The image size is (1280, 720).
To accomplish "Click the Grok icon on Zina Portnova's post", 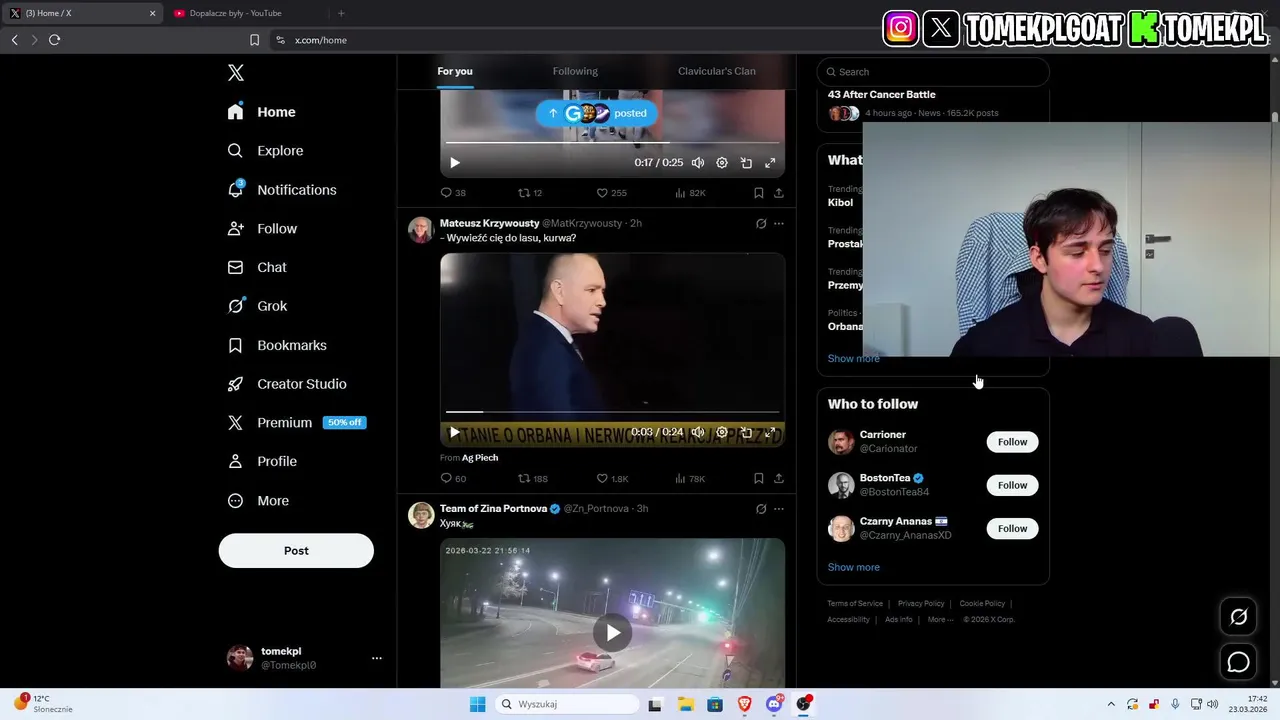I will [x=761, y=509].
